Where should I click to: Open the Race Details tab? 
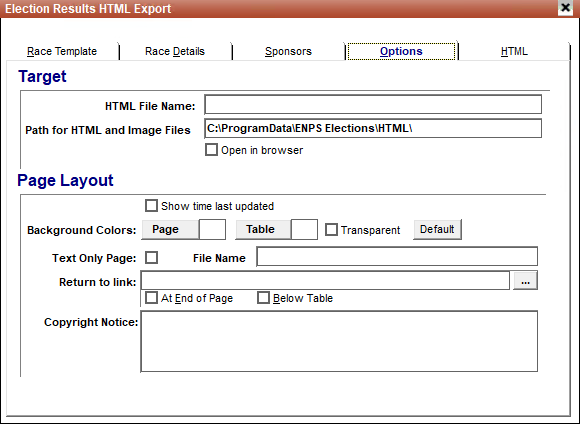[x=175, y=51]
